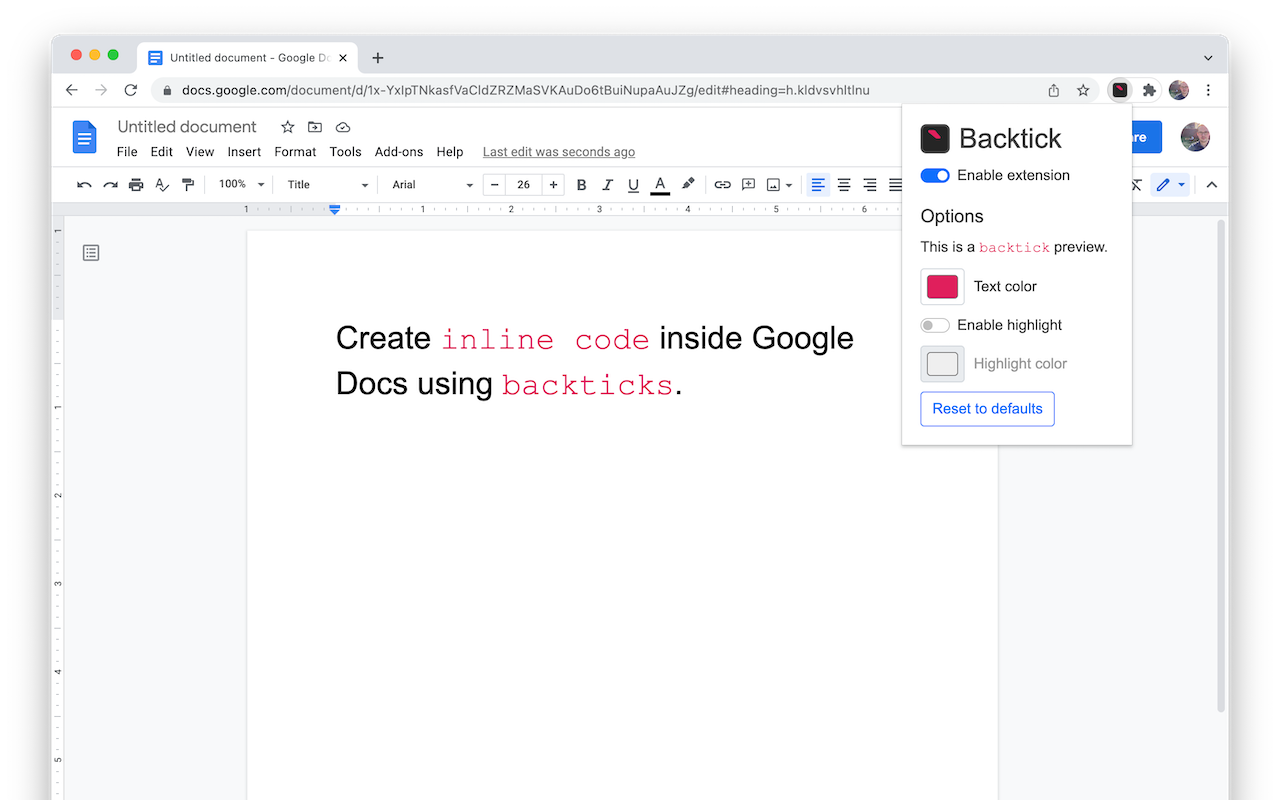The image size is (1280, 800).
Task: Turn on Enable highlight switch
Action: click(x=935, y=325)
